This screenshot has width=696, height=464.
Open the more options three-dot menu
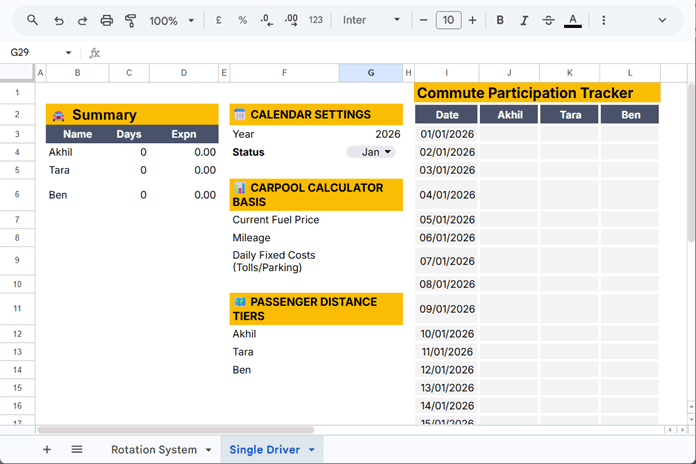tap(603, 20)
